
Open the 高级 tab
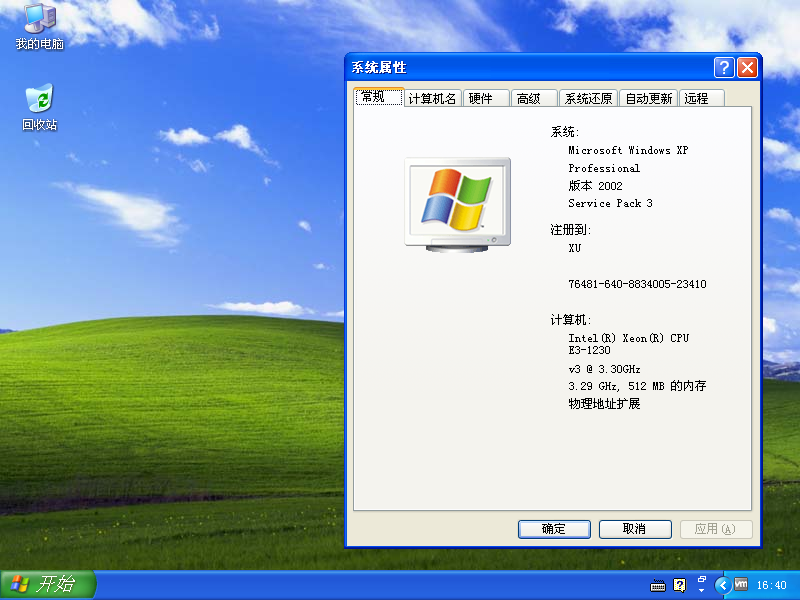click(534, 98)
